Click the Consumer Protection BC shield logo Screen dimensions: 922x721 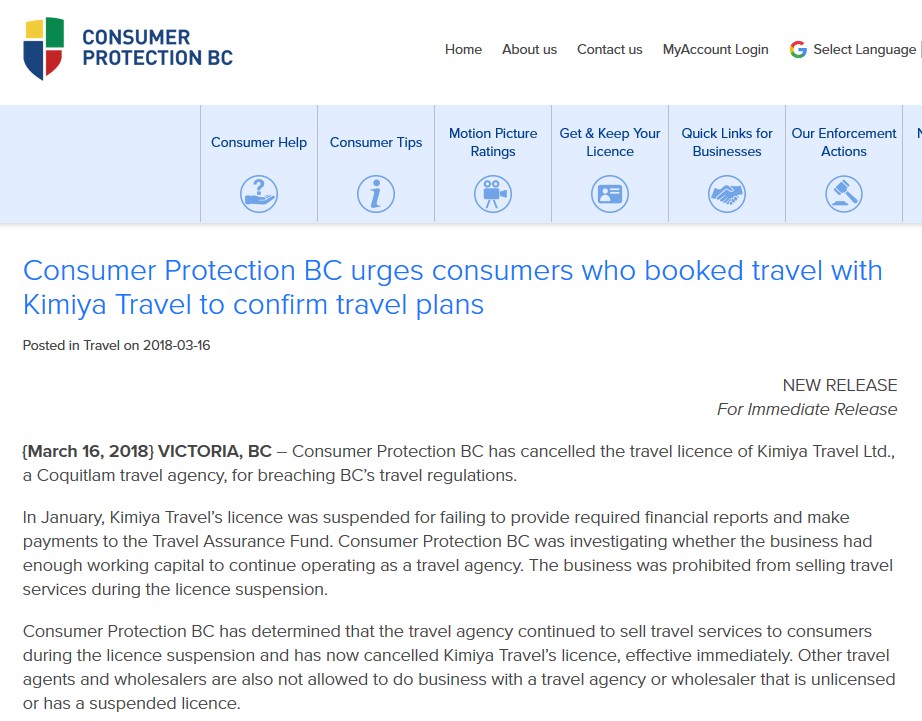(x=44, y=48)
